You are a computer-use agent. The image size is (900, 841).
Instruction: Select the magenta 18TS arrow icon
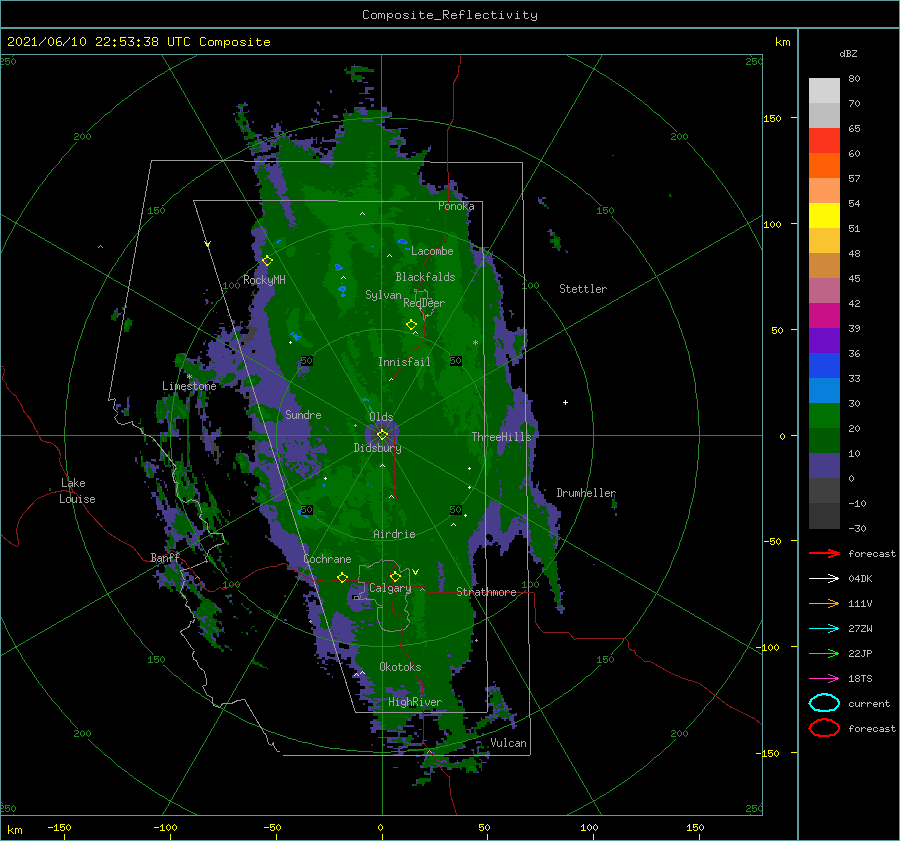[824, 679]
